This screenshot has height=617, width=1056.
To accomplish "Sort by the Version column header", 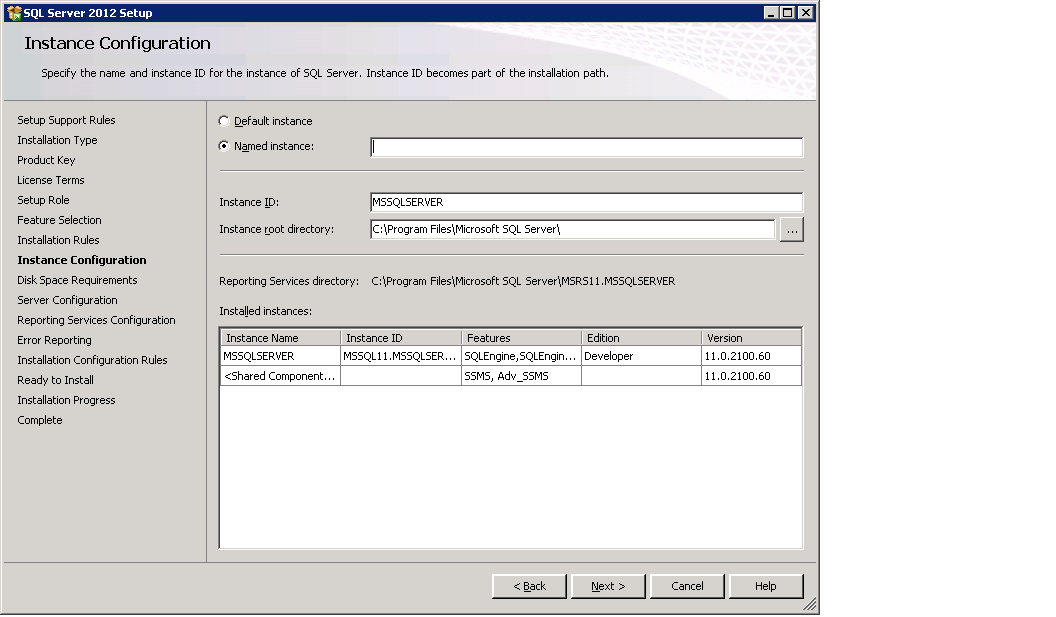I will coord(723,337).
